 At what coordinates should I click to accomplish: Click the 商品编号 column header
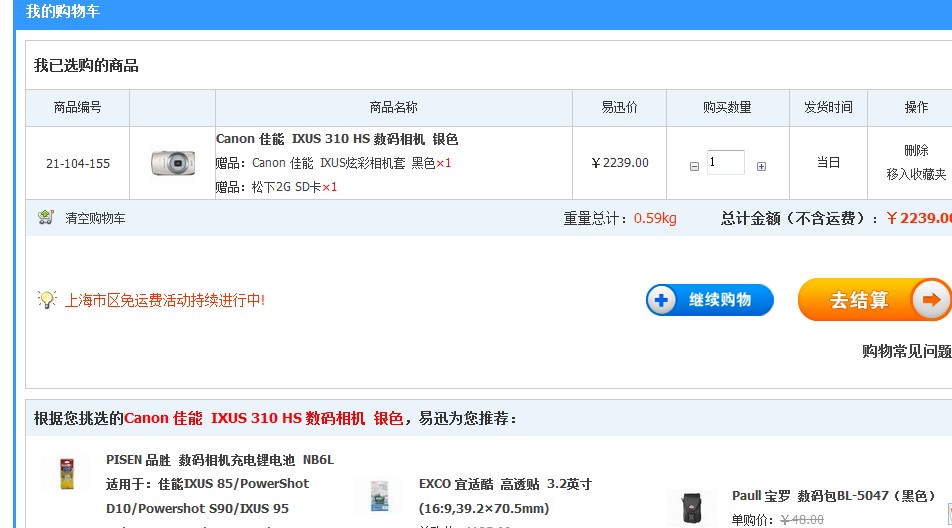pos(78,107)
